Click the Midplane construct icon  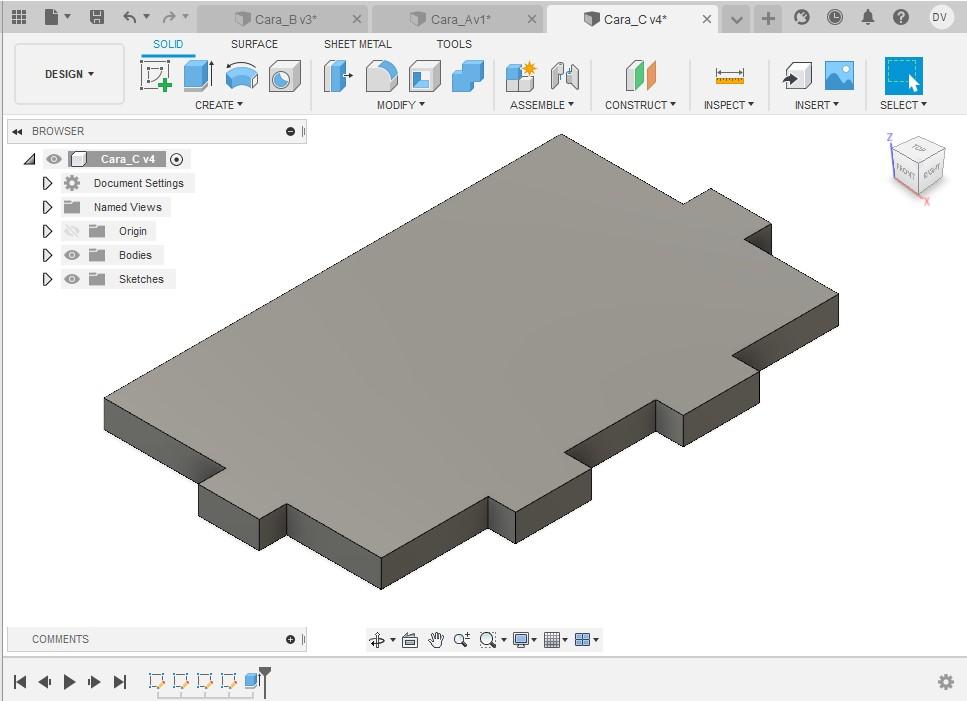coord(641,76)
